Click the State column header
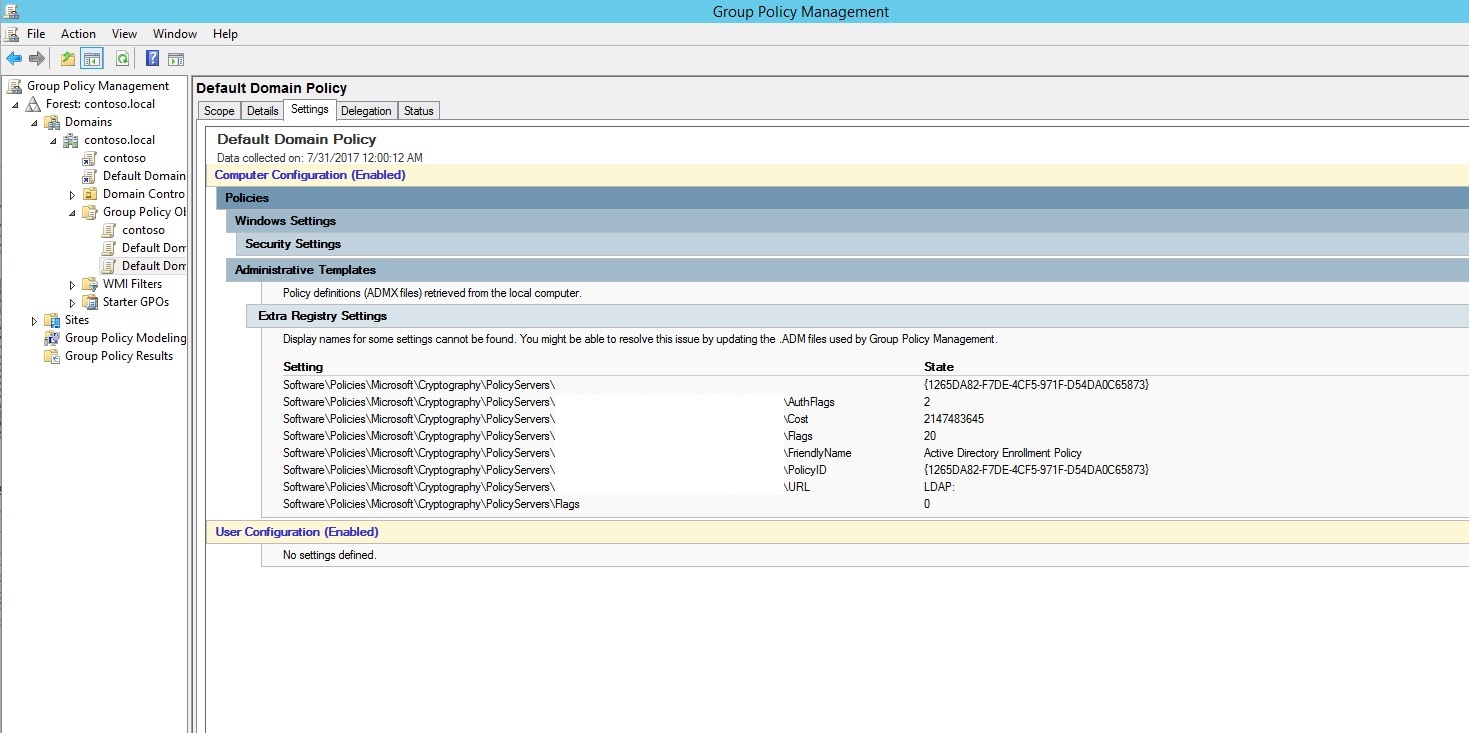The height and width of the screenshot is (733, 1469). pyautogui.click(x=939, y=367)
